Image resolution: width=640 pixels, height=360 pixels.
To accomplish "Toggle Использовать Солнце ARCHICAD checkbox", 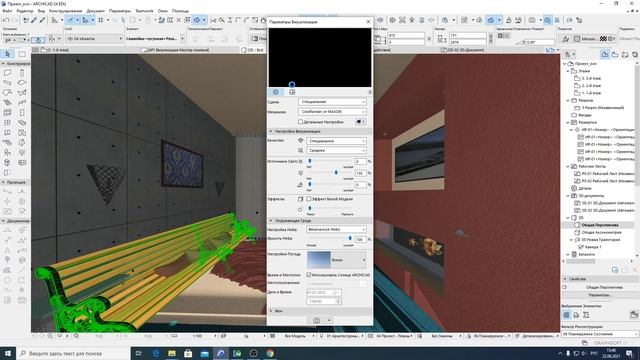I will click(309, 275).
